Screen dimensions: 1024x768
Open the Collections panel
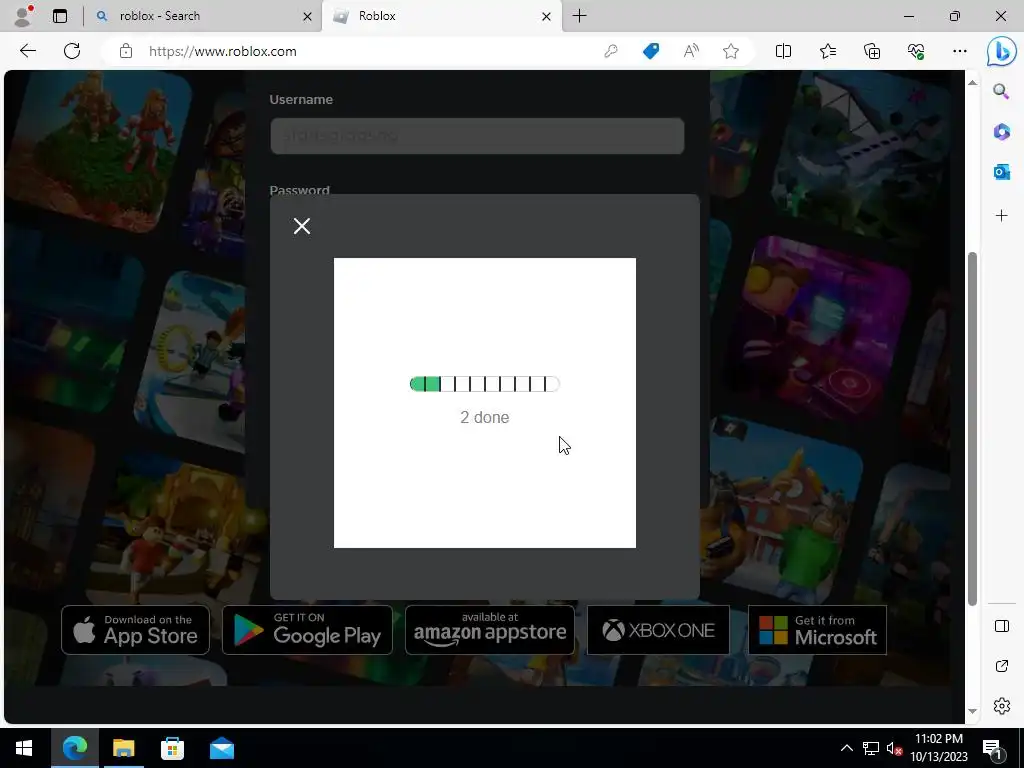click(x=872, y=51)
